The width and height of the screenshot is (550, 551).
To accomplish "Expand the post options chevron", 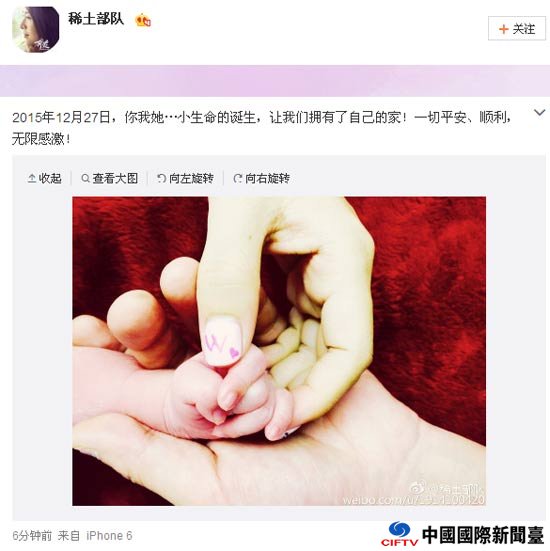I will (539, 112).
